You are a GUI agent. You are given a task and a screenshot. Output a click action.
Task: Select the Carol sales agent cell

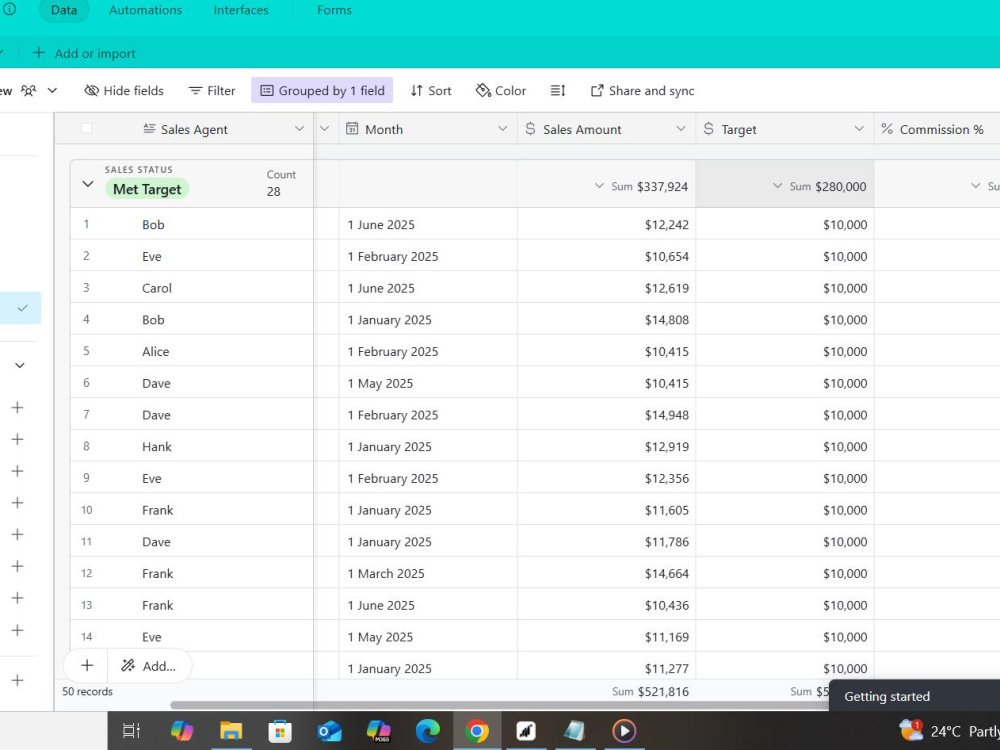[191, 288]
